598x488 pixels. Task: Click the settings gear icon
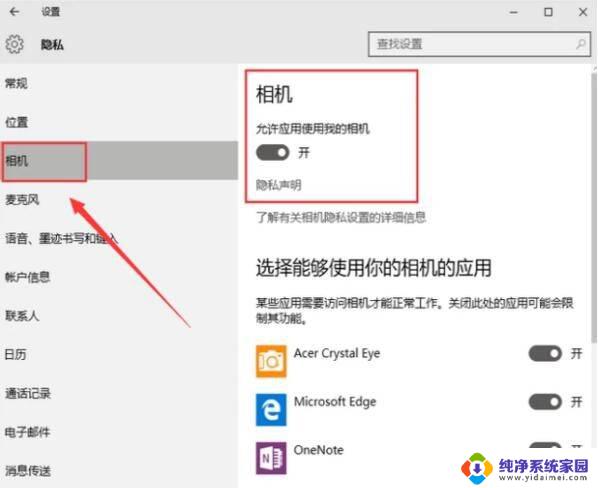(x=14, y=44)
